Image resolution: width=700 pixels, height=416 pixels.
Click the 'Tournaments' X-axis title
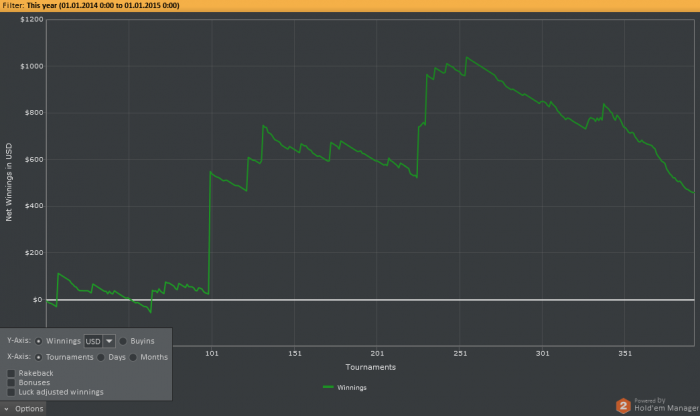(371, 367)
